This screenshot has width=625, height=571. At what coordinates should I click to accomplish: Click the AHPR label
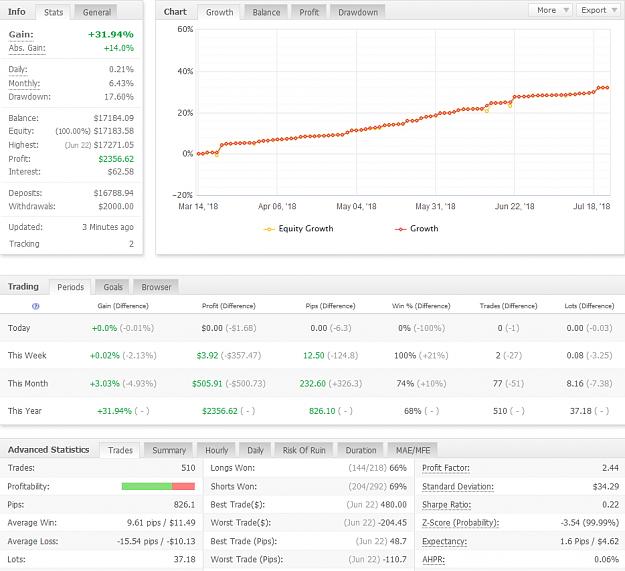(x=433, y=559)
